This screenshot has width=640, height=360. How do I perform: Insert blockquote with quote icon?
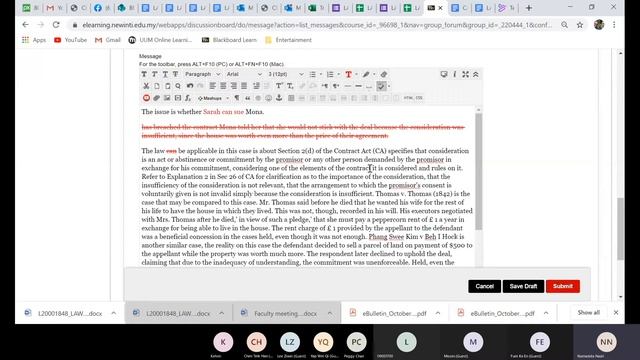247,98
